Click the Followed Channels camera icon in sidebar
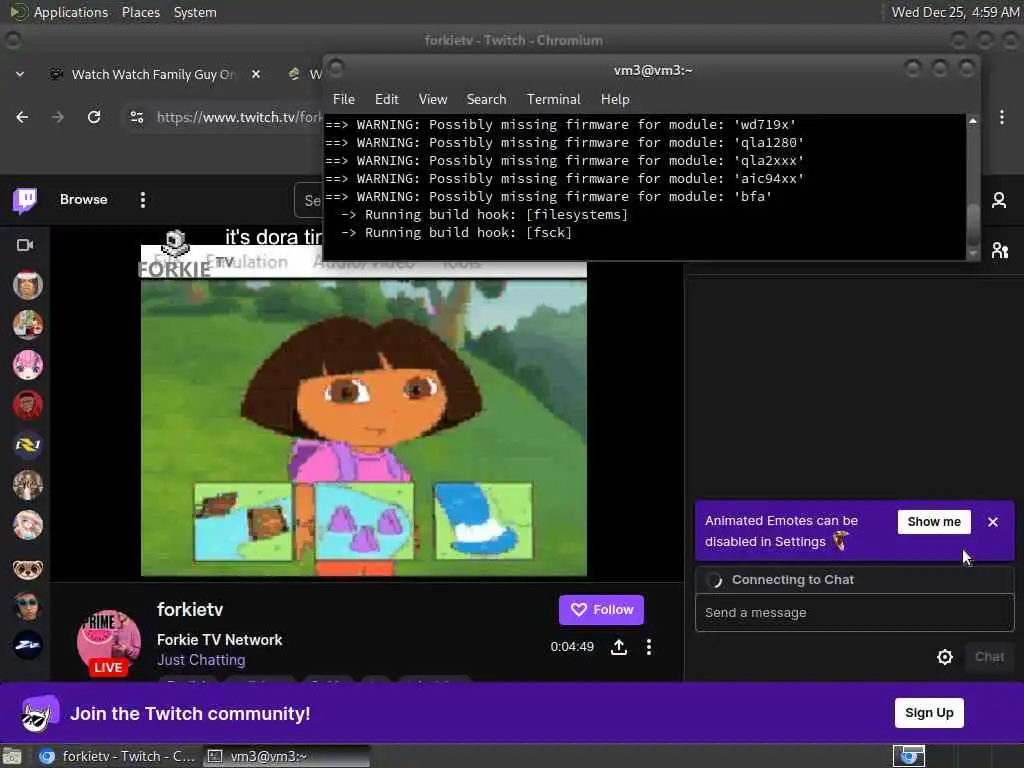Viewport: 1024px width, 768px height. pyautogui.click(x=25, y=245)
